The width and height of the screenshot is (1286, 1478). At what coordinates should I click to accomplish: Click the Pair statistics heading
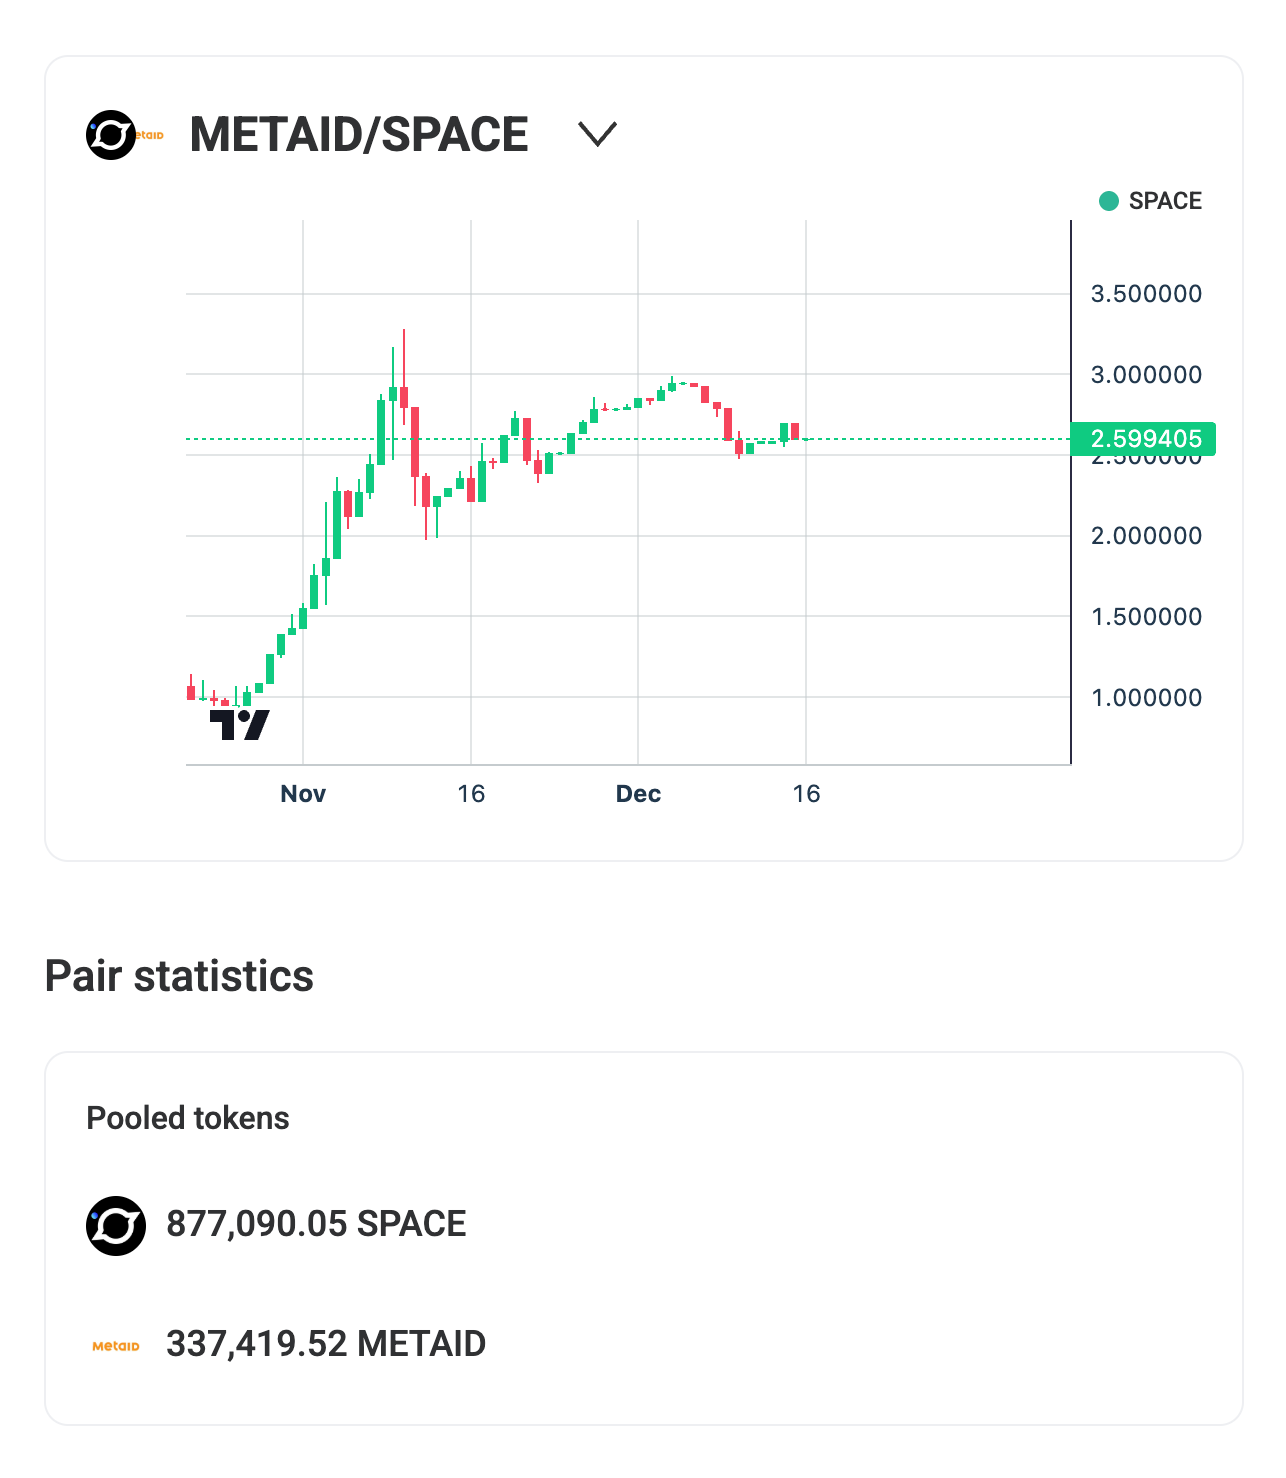[180, 976]
